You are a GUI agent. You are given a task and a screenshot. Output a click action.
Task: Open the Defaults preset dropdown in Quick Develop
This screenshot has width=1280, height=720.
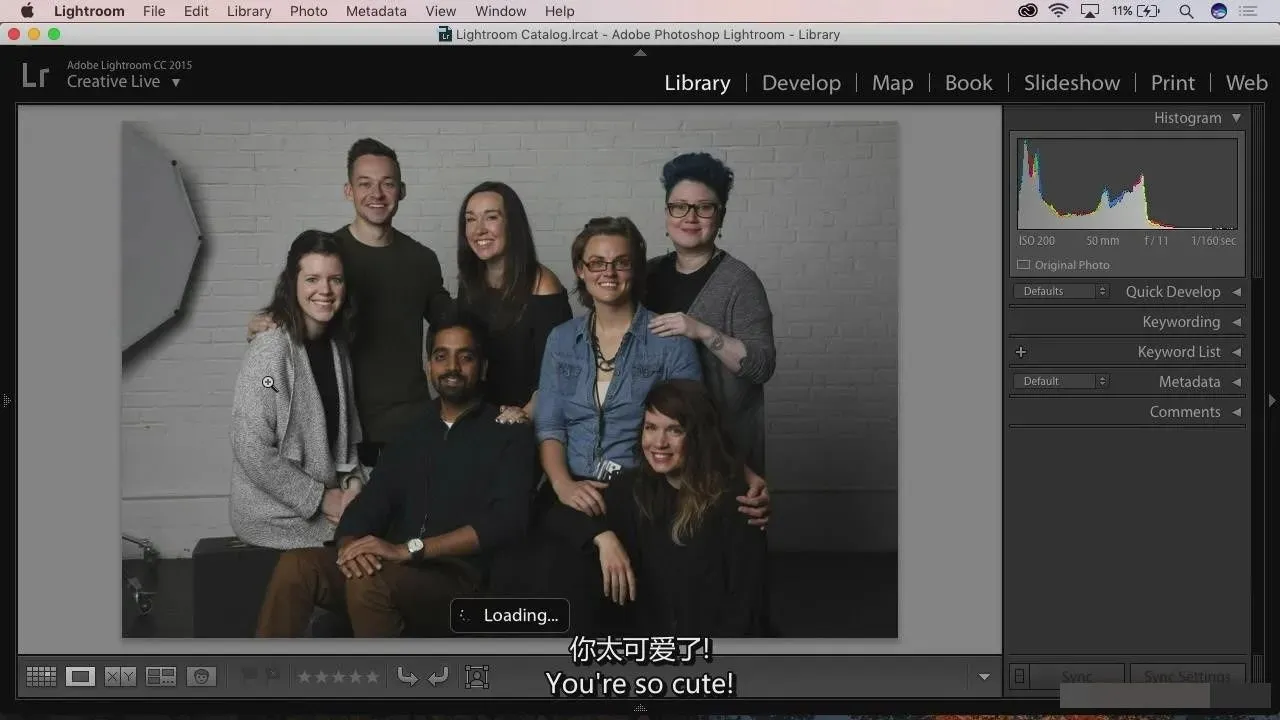[1060, 291]
